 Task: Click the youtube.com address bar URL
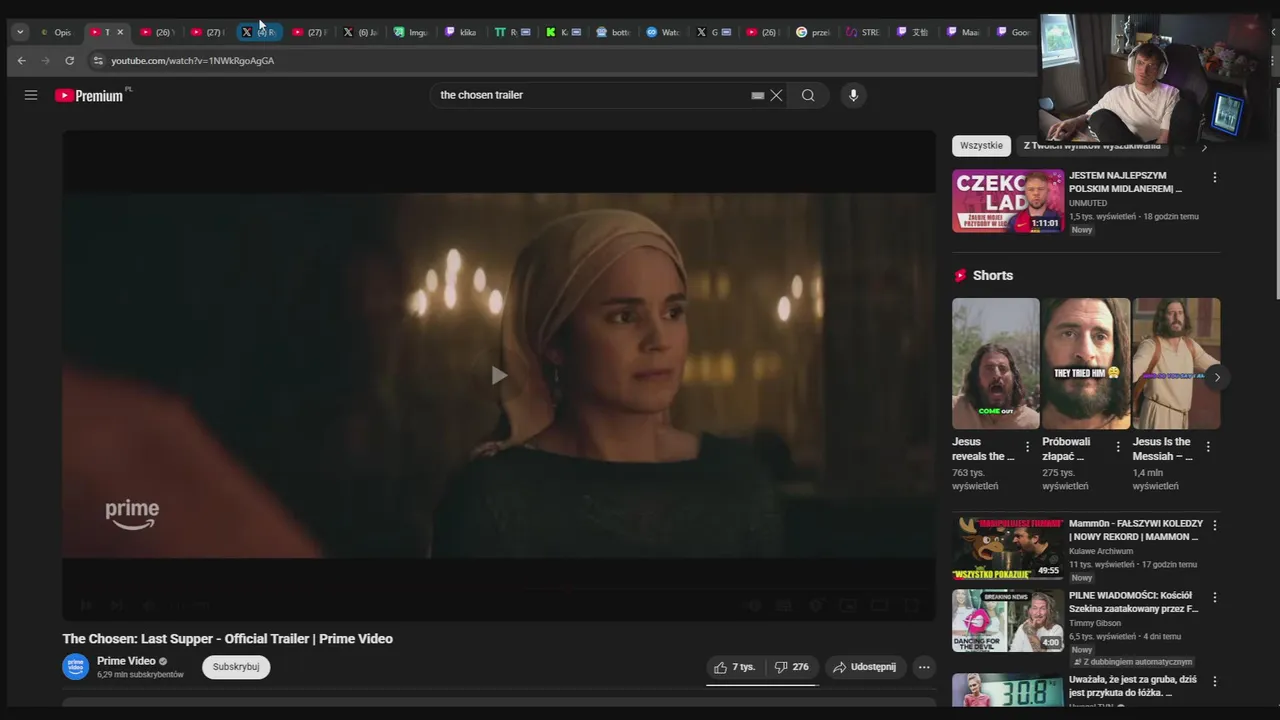click(192, 61)
